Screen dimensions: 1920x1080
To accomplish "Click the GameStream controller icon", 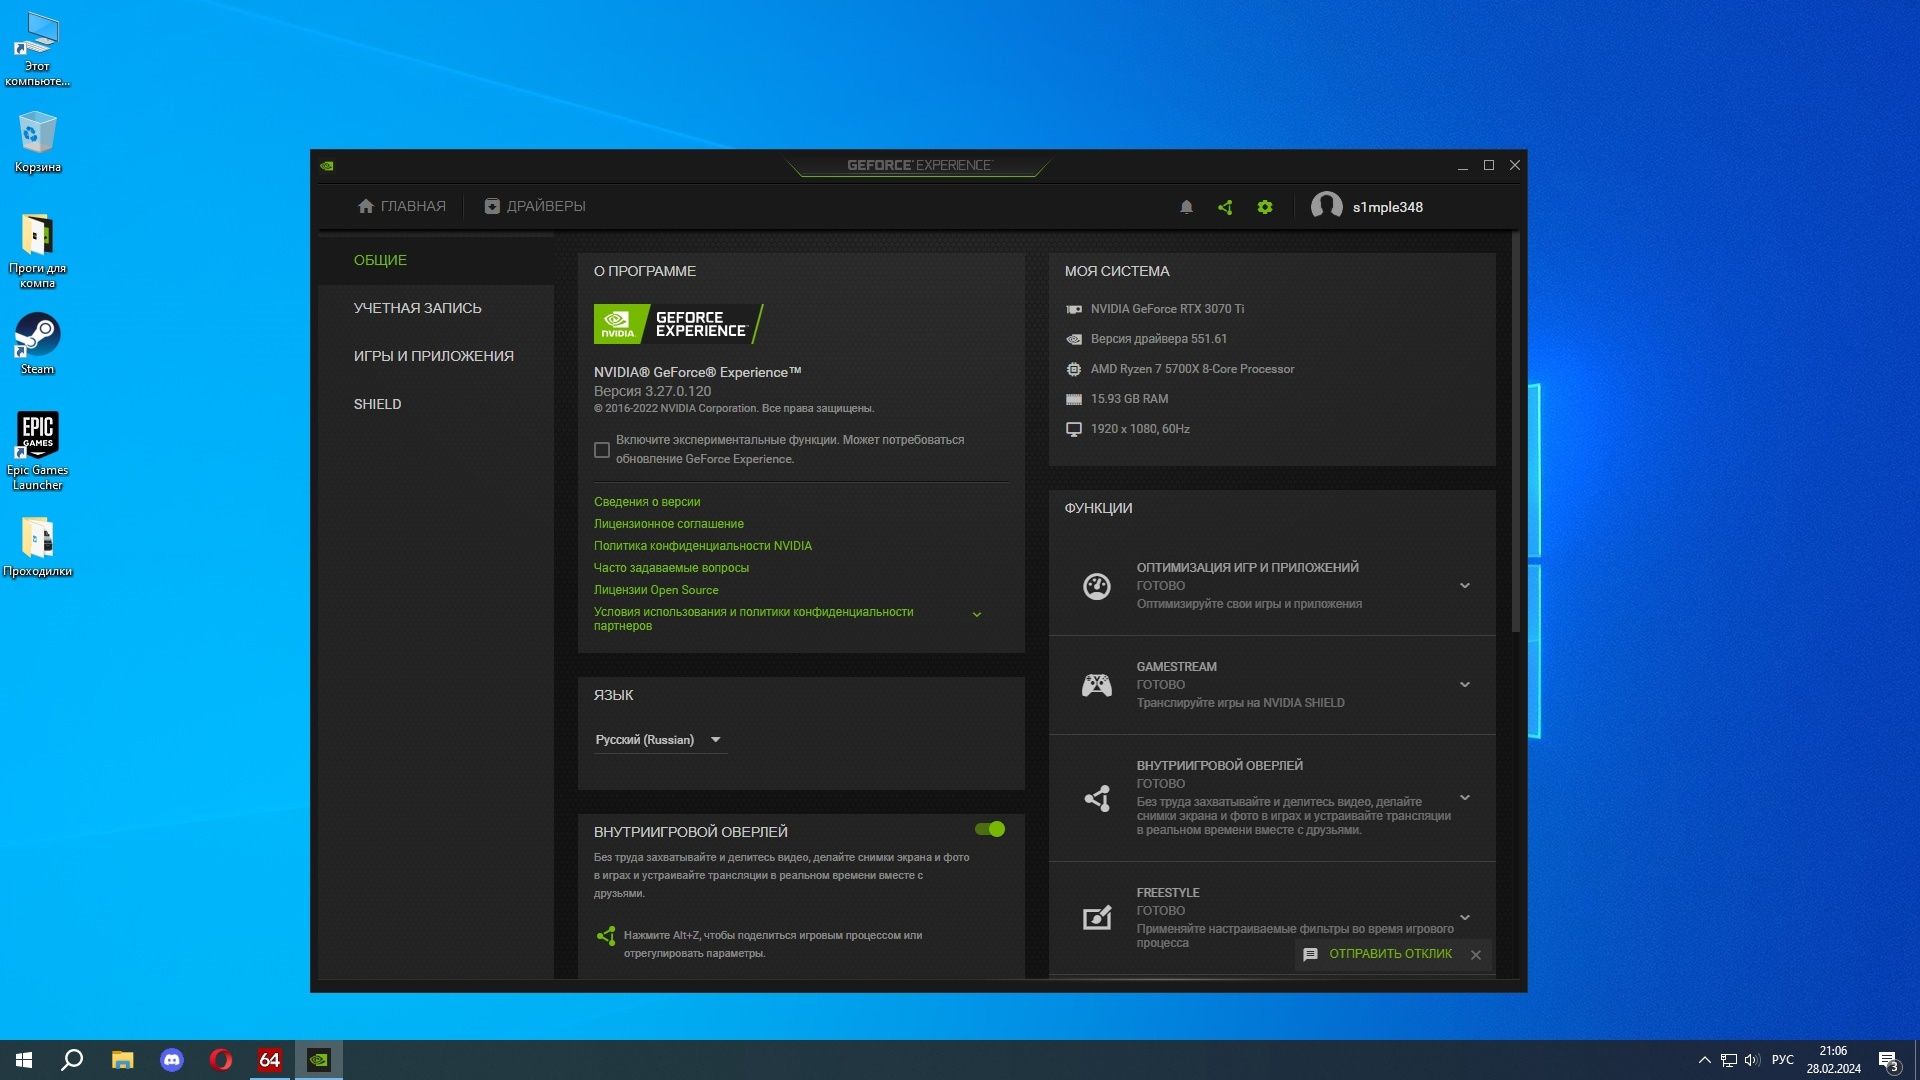I will tap(1097, 685).
